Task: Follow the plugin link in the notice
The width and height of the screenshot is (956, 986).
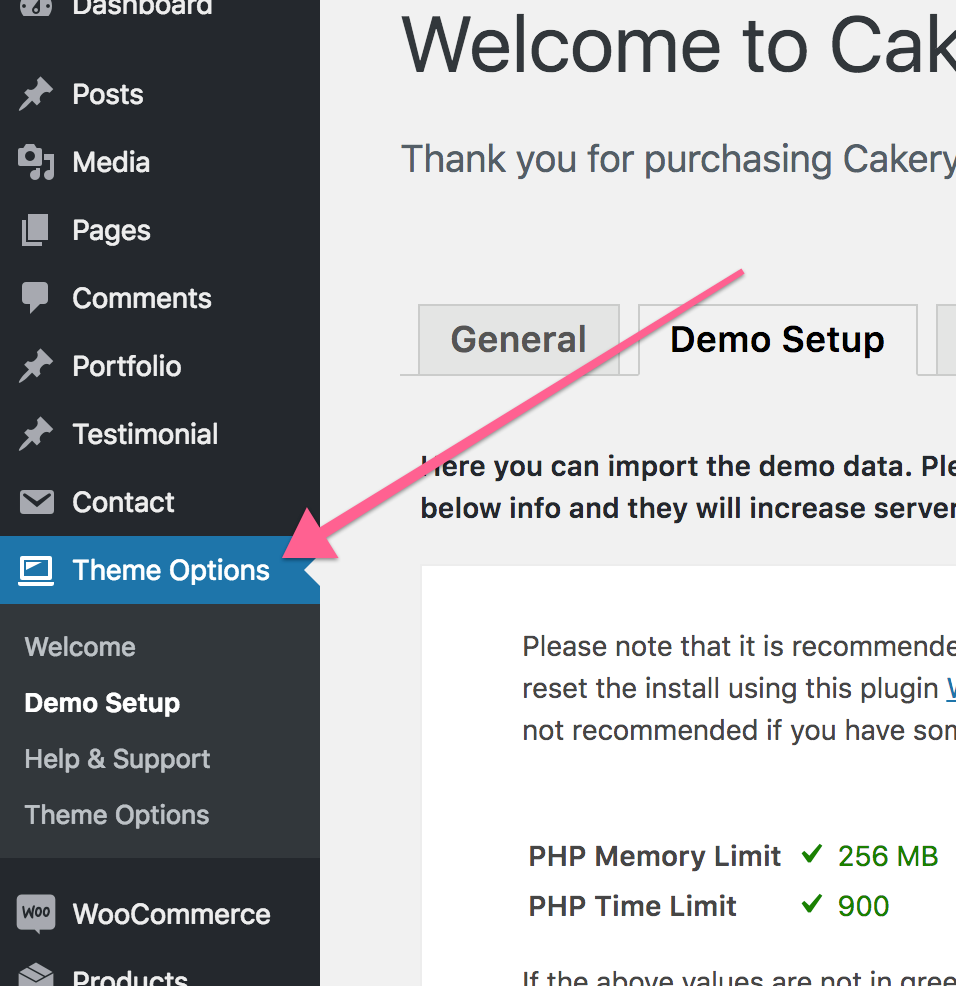Action: (x=950, y=688)
